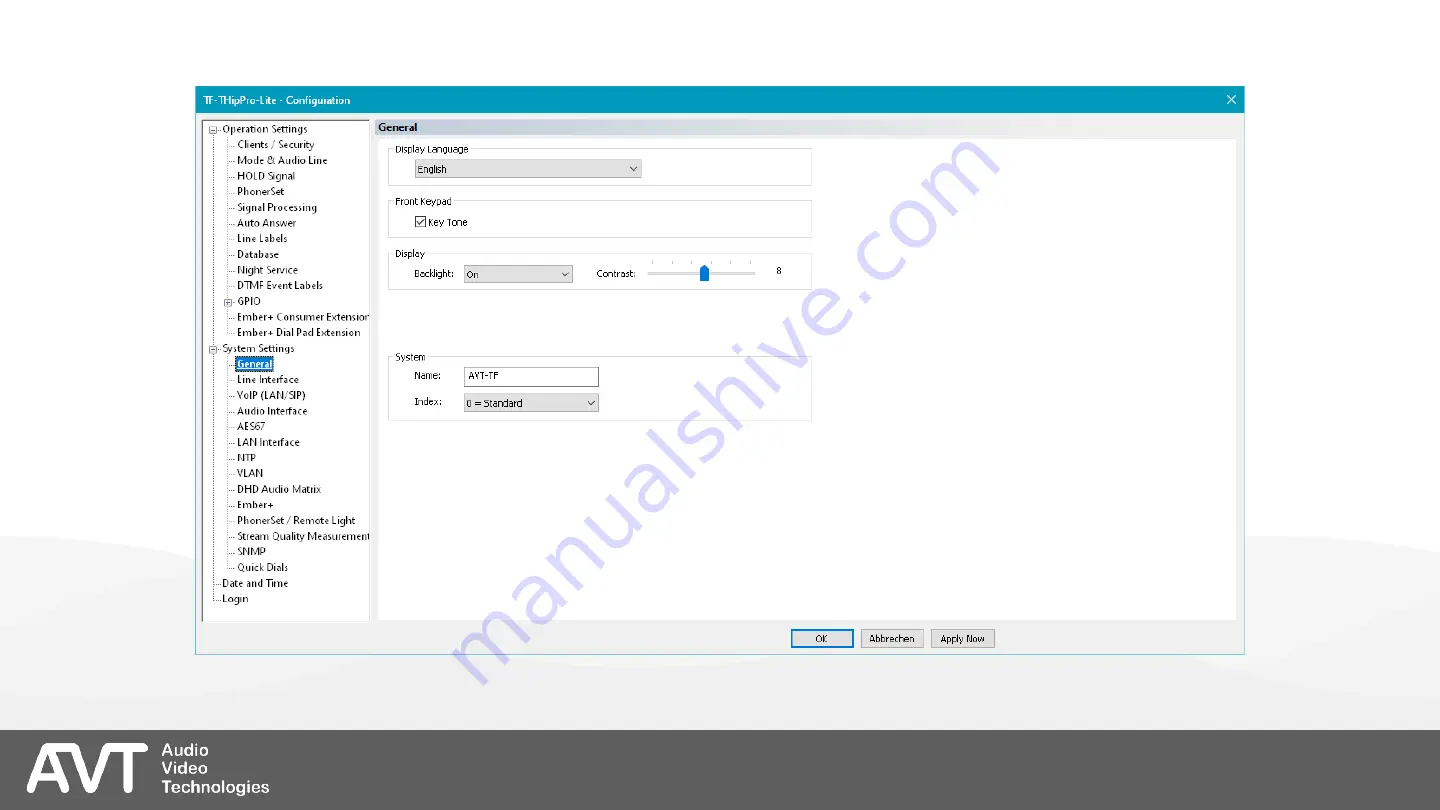The width and height of the screenshot is (1440, 810).
Task: Open LAN Interface settings
Action: click(268, 442)
